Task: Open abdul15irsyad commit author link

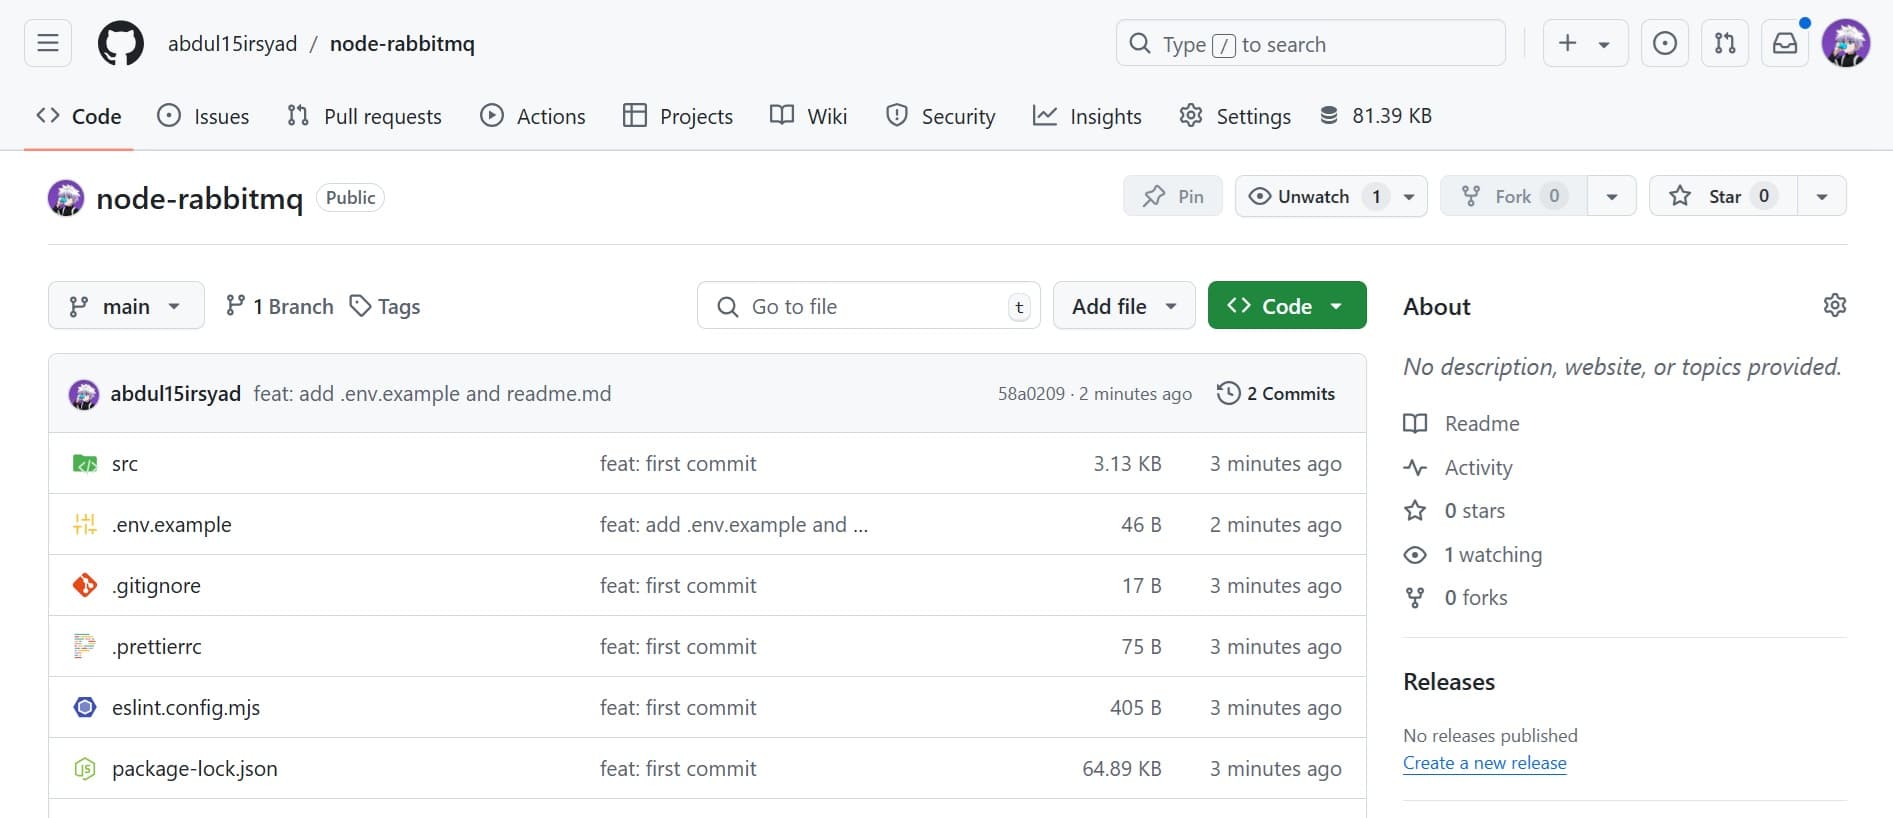Action: (x=176, y=394)
